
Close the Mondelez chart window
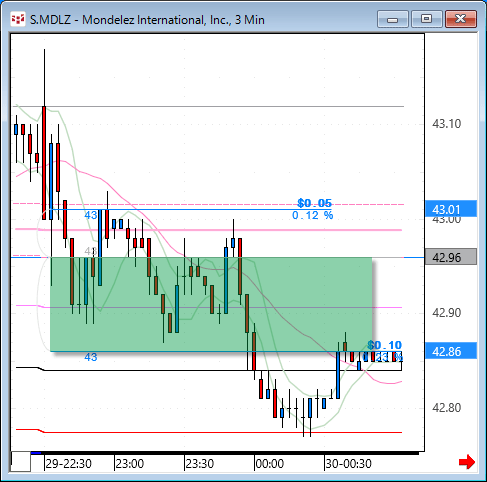[461, 19]
